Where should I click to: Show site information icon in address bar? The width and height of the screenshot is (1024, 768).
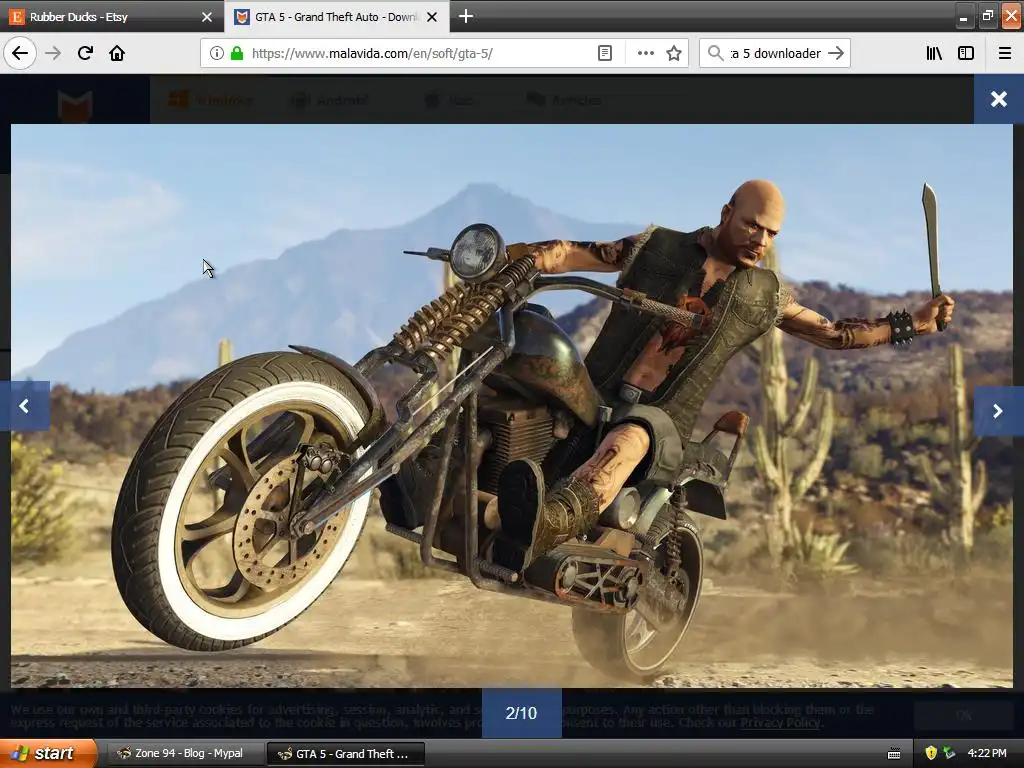(216, 53)
